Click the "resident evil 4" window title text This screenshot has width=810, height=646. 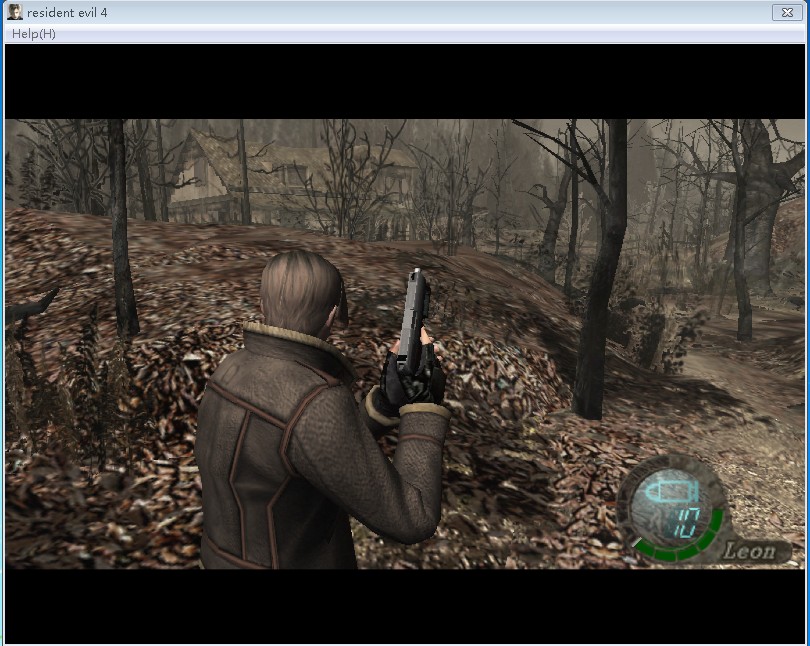point(67,12)
